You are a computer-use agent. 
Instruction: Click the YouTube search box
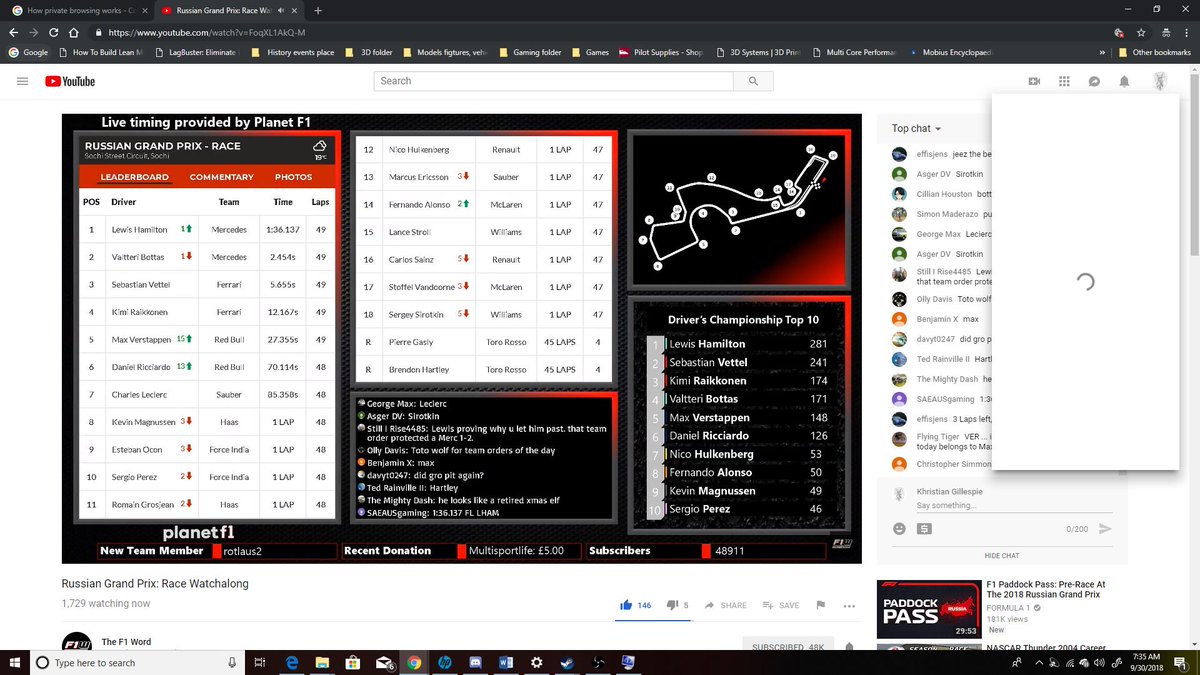(554, 81)
